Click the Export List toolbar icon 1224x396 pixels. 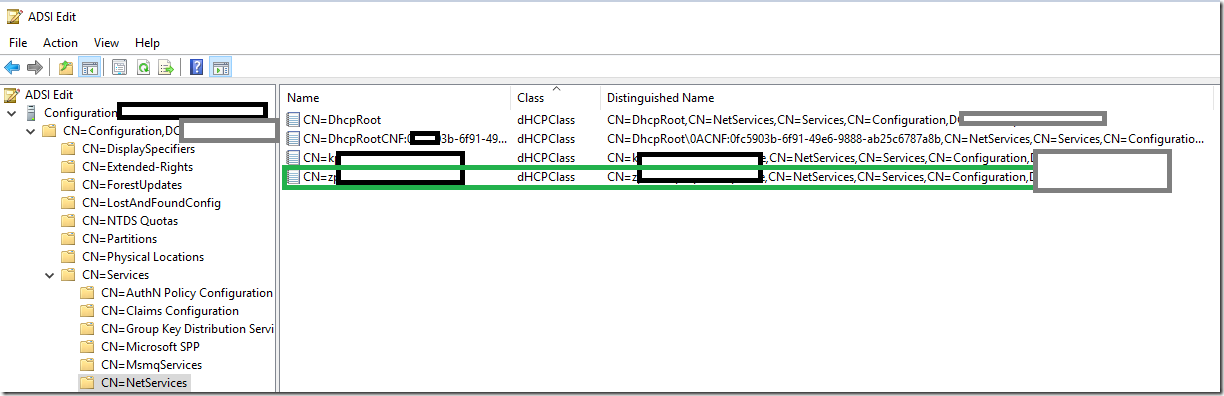click(x=166, y=68)
